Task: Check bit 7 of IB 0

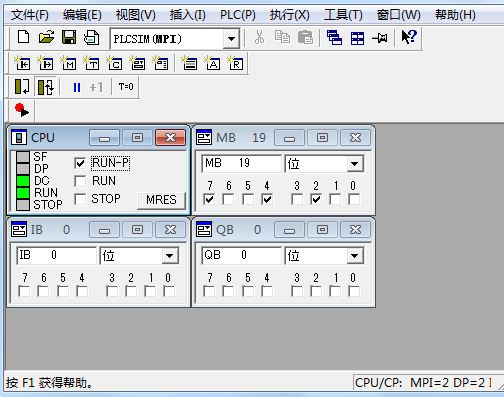Action: (x=24, y=291)
